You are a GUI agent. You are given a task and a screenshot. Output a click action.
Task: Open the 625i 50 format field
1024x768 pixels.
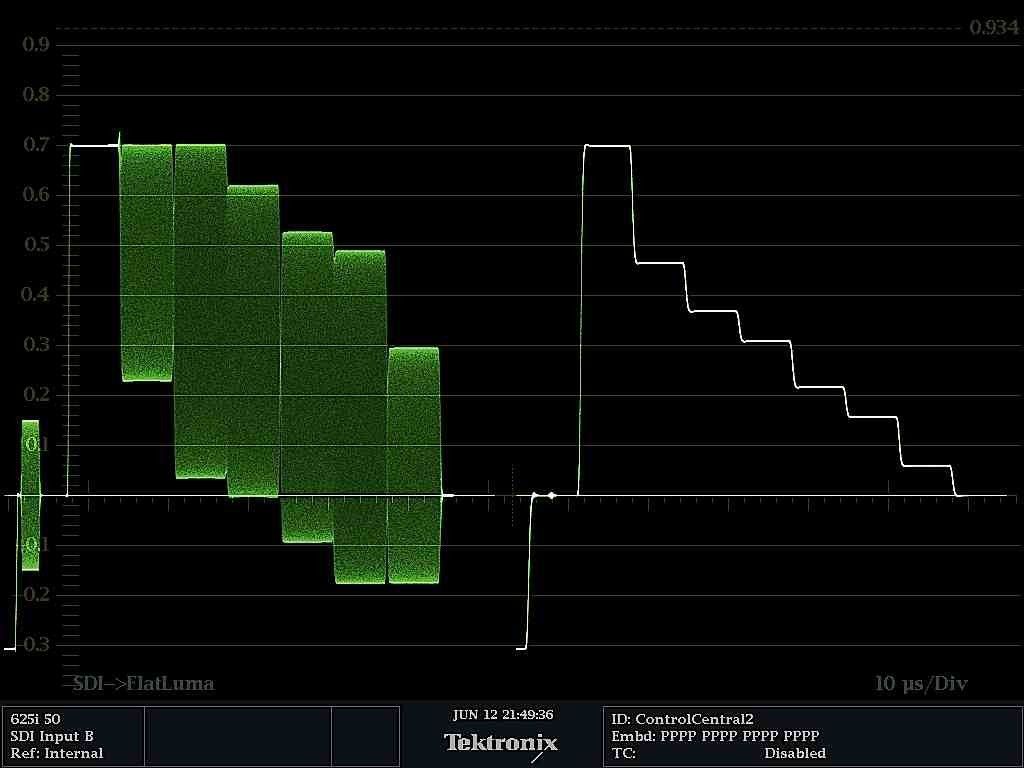click(34, 719)
